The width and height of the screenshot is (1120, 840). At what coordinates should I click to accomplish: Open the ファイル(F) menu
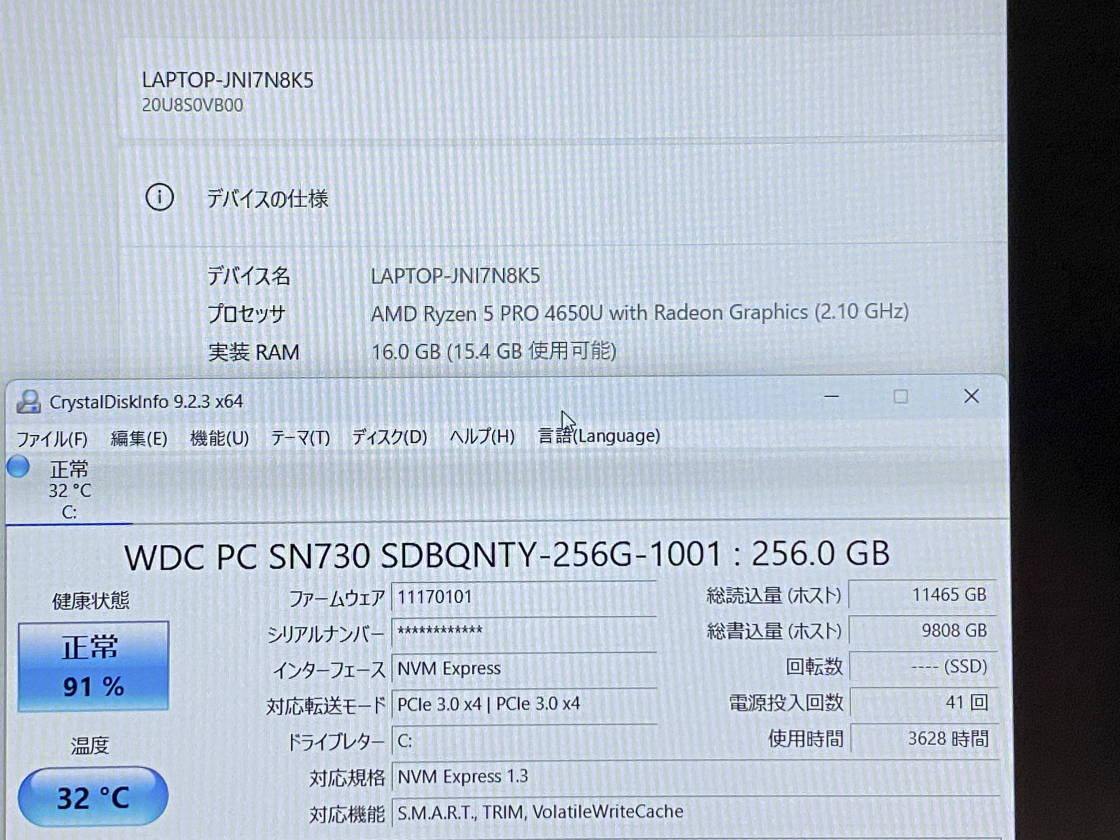click(x=52, y=437)
